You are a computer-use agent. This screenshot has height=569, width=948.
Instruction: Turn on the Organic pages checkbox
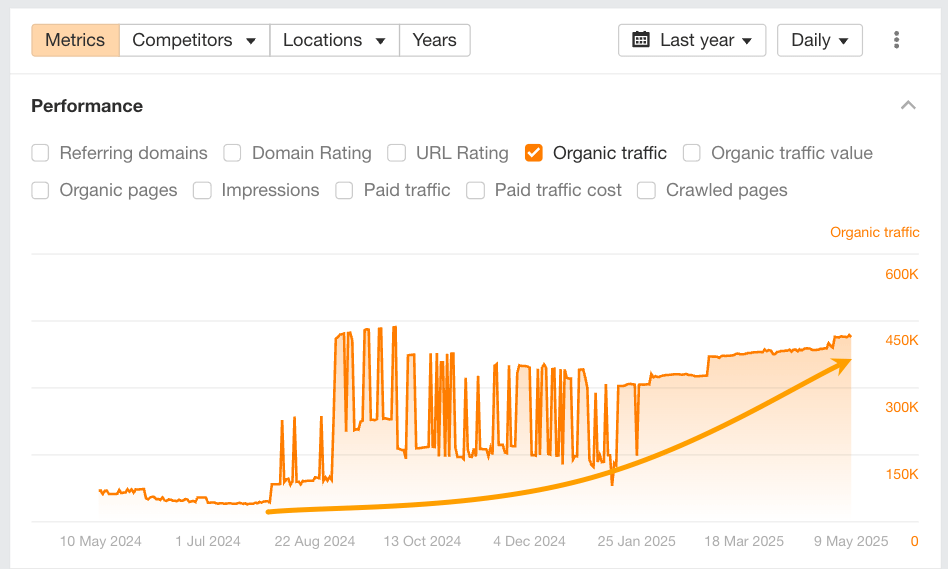41,190
